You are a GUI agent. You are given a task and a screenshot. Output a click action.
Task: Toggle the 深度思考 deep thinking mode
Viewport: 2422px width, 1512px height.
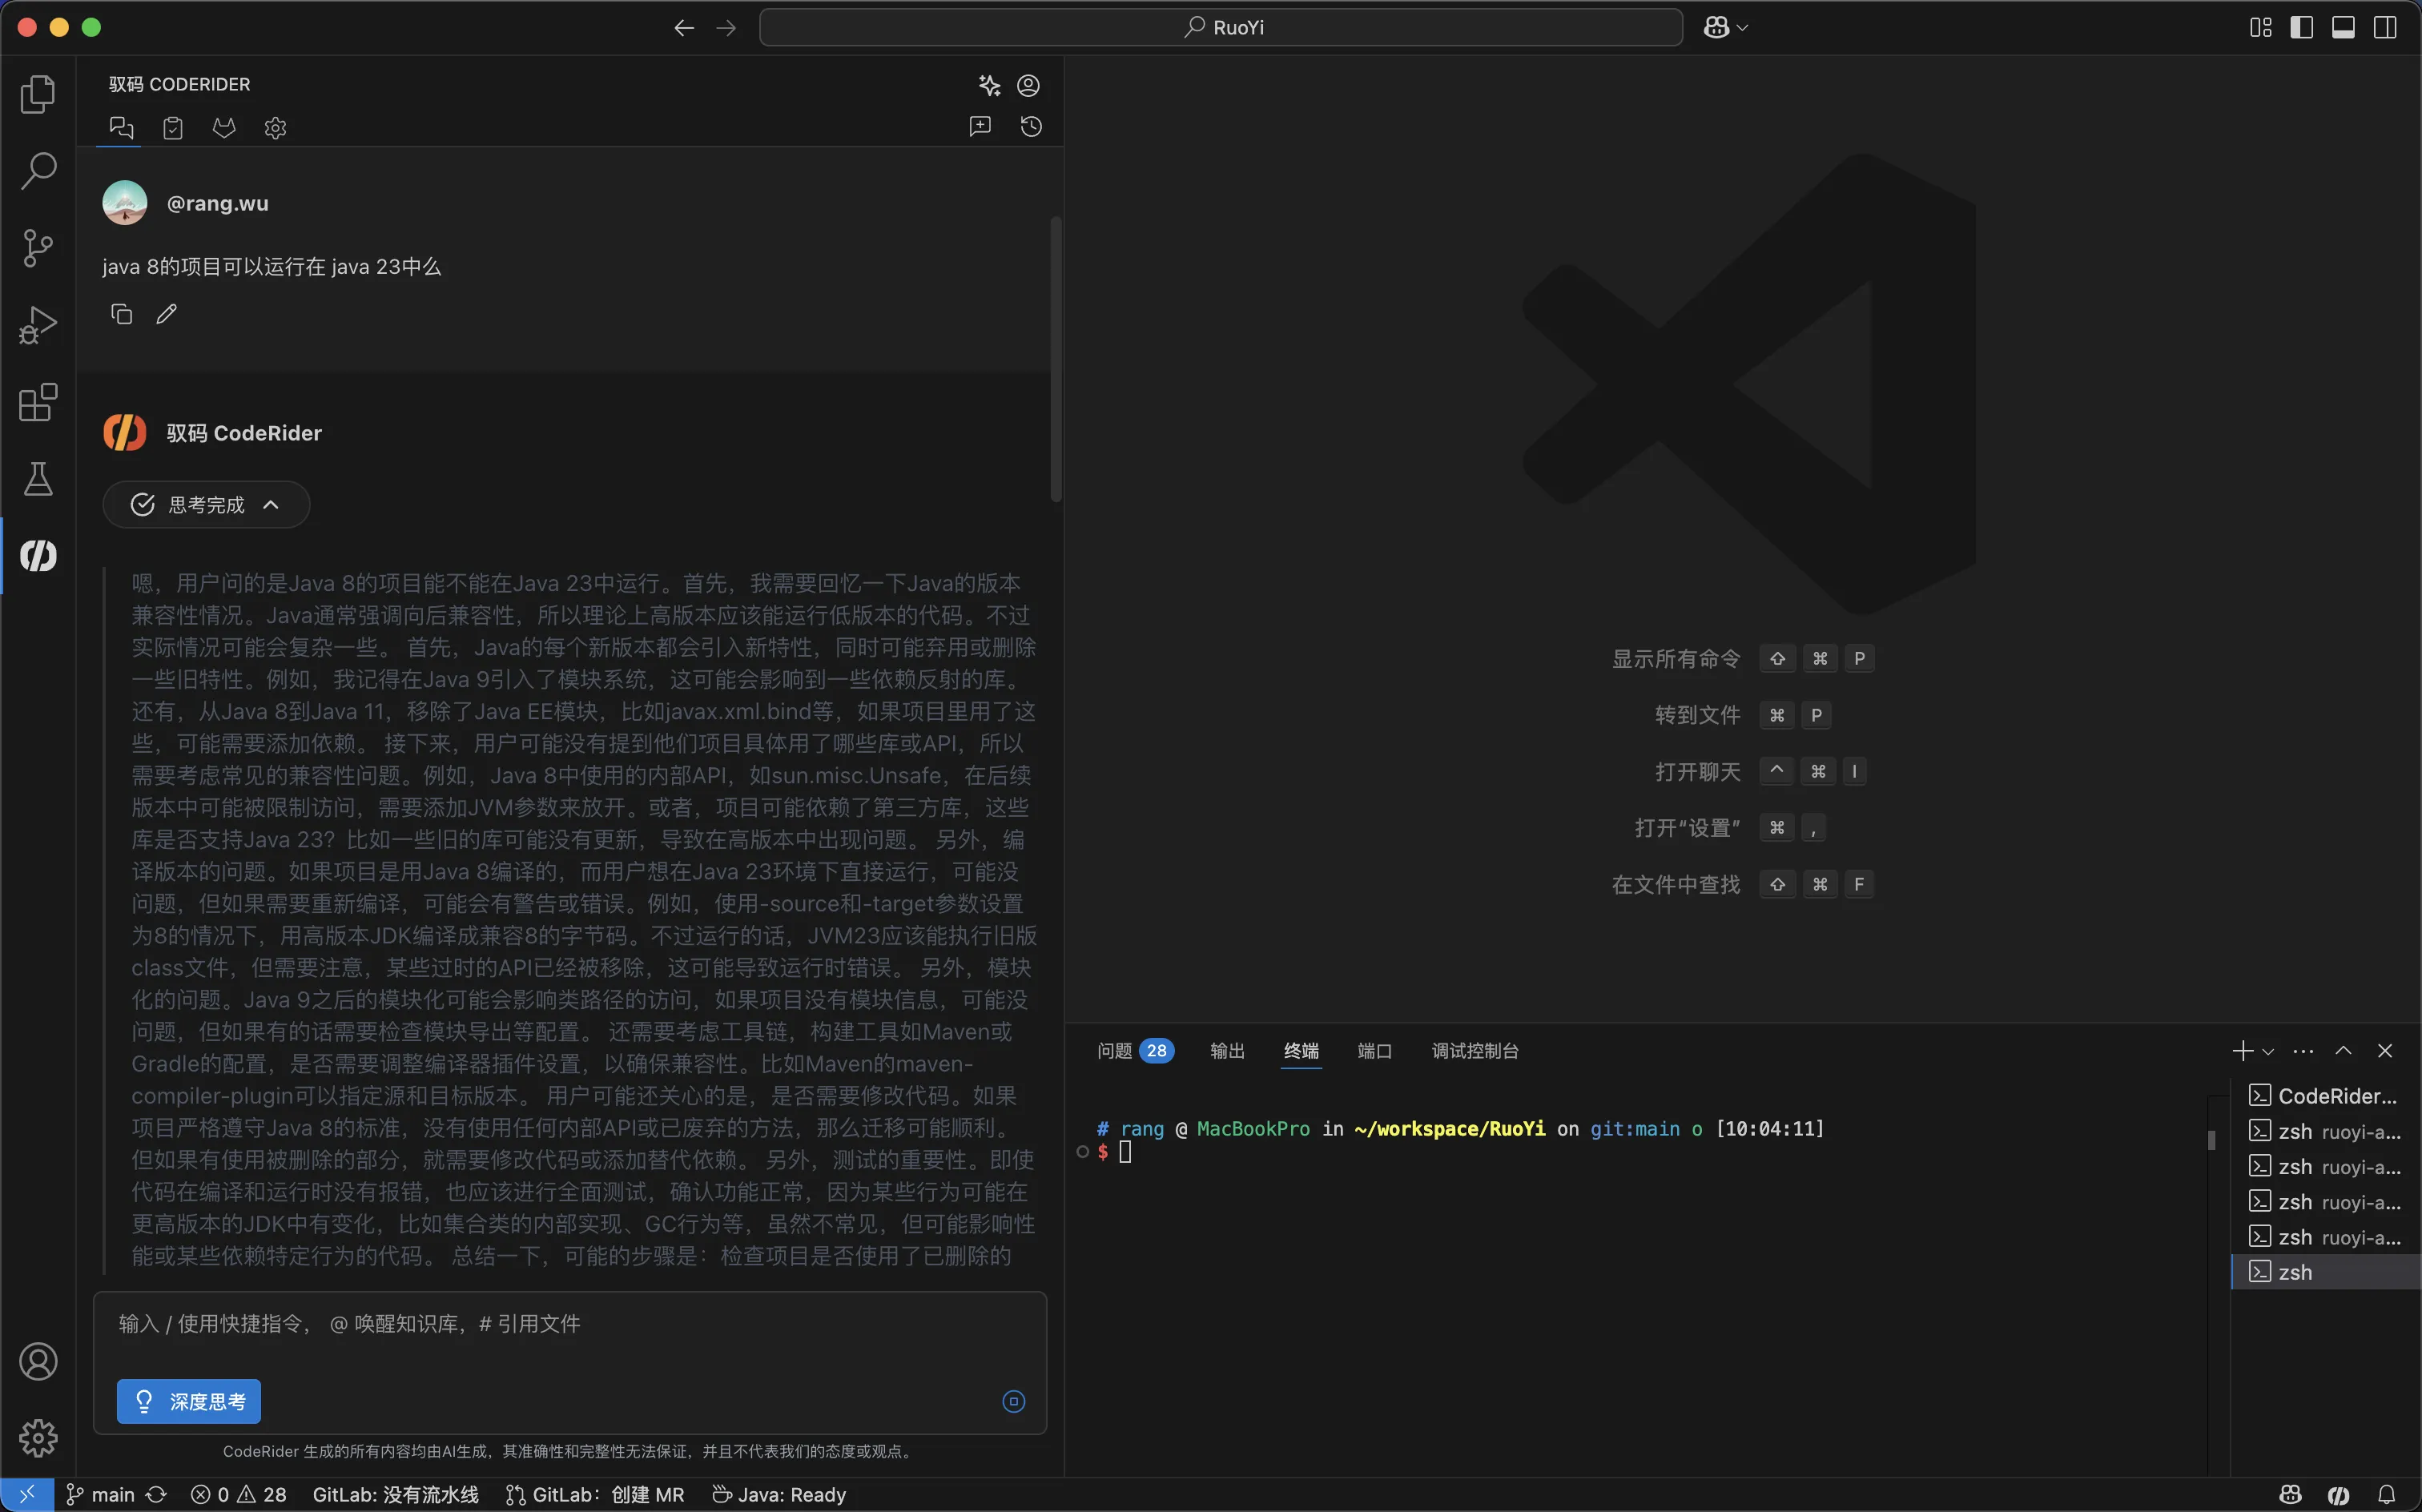(x=189, y=1401)
